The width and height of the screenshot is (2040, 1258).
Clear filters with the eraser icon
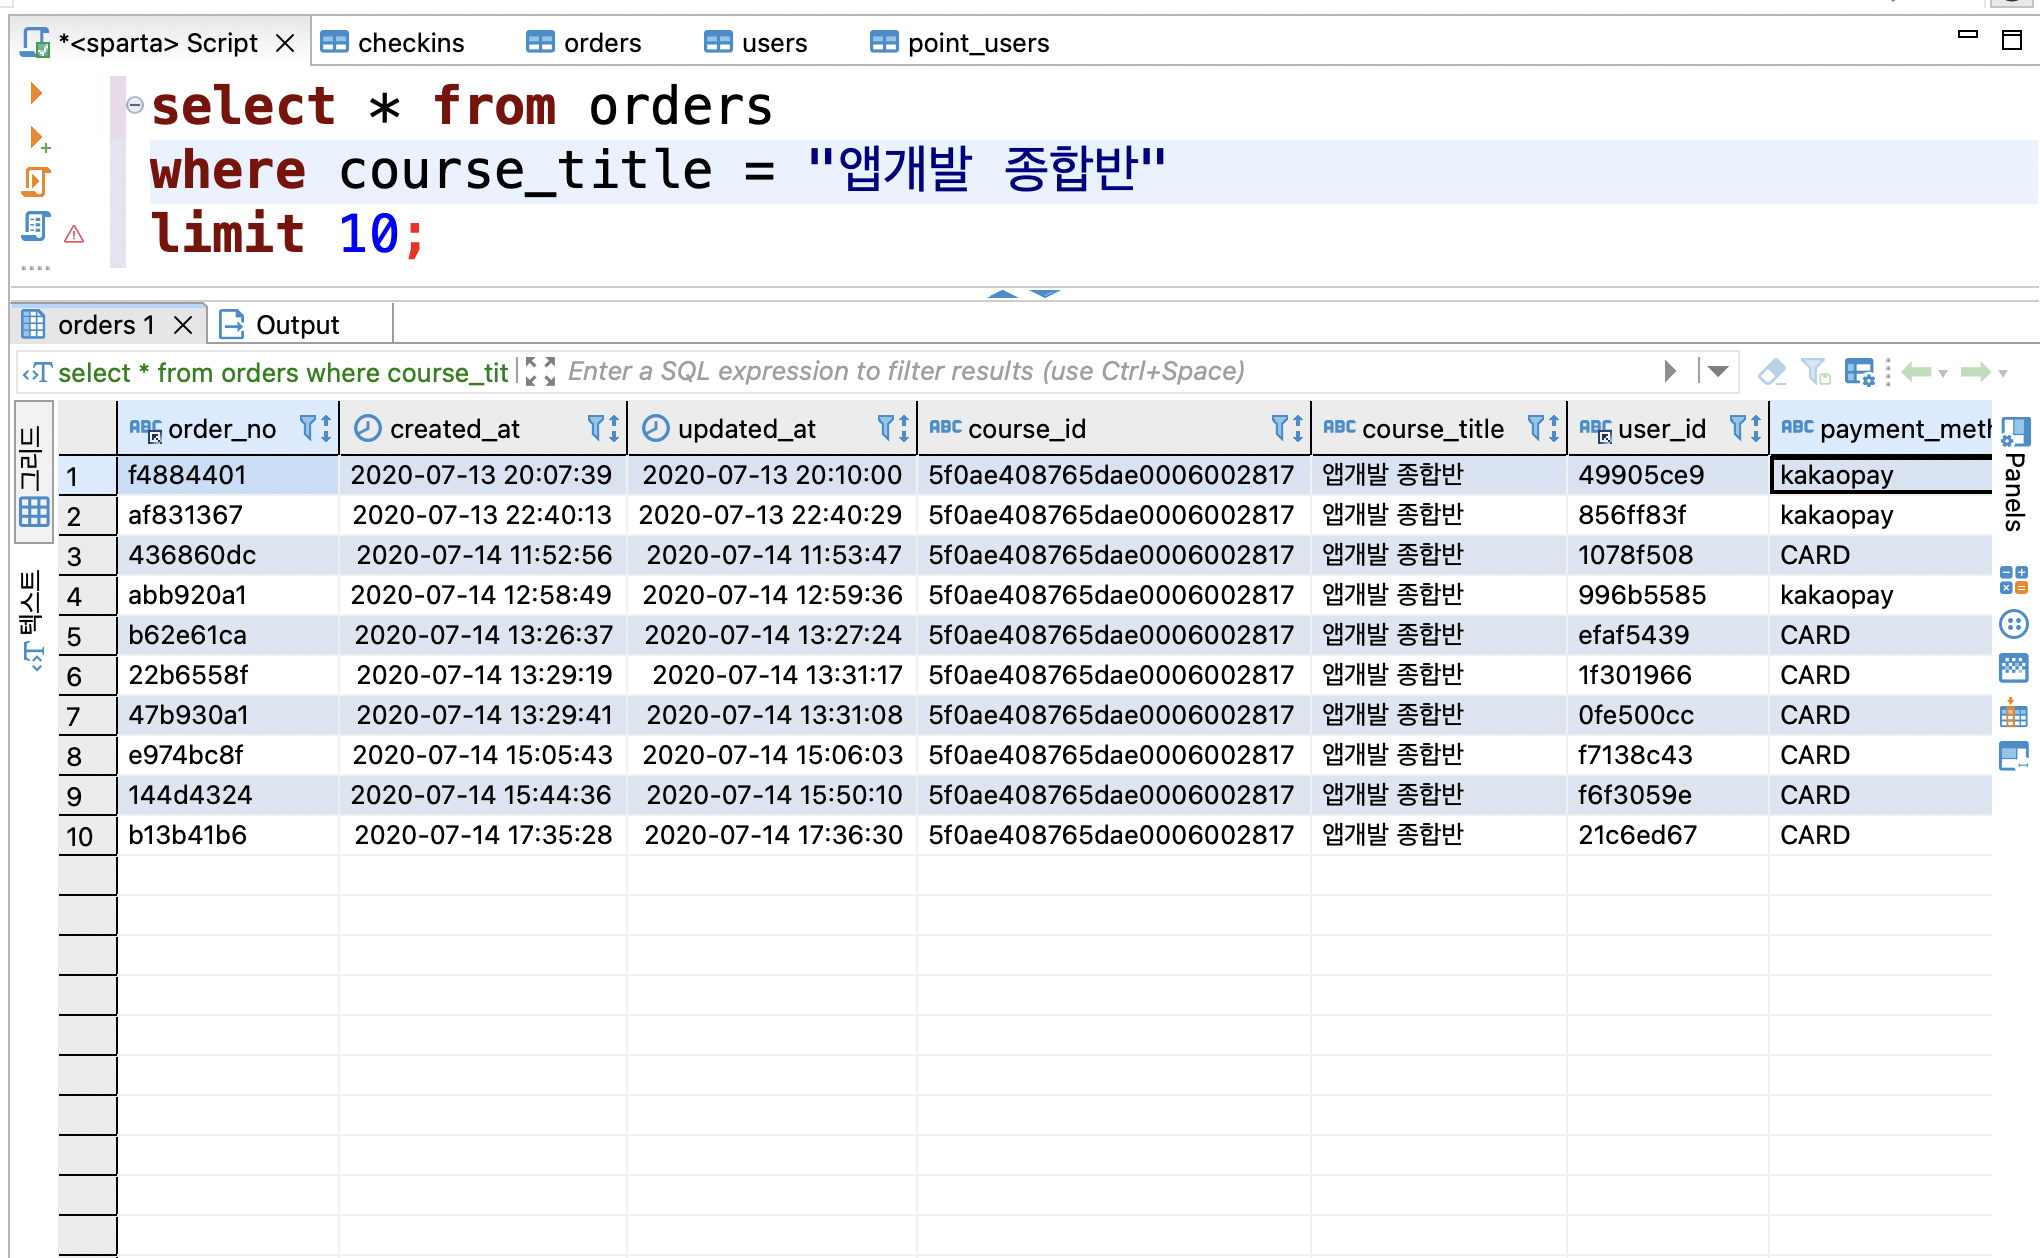(x=1772, y=372)
